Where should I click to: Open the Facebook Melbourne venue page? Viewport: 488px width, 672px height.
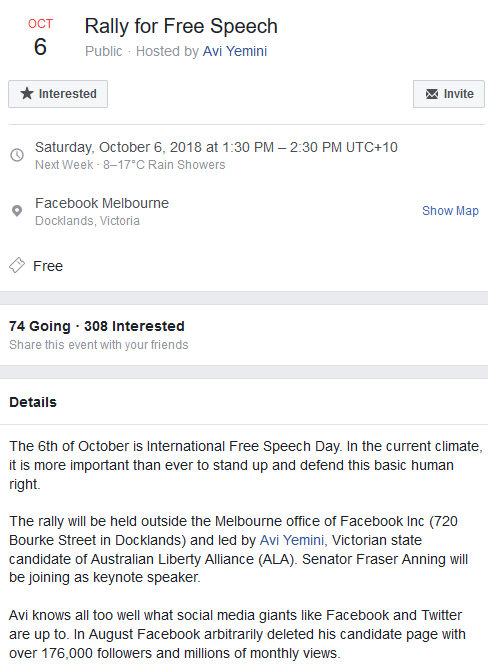[x=102, y=203]
